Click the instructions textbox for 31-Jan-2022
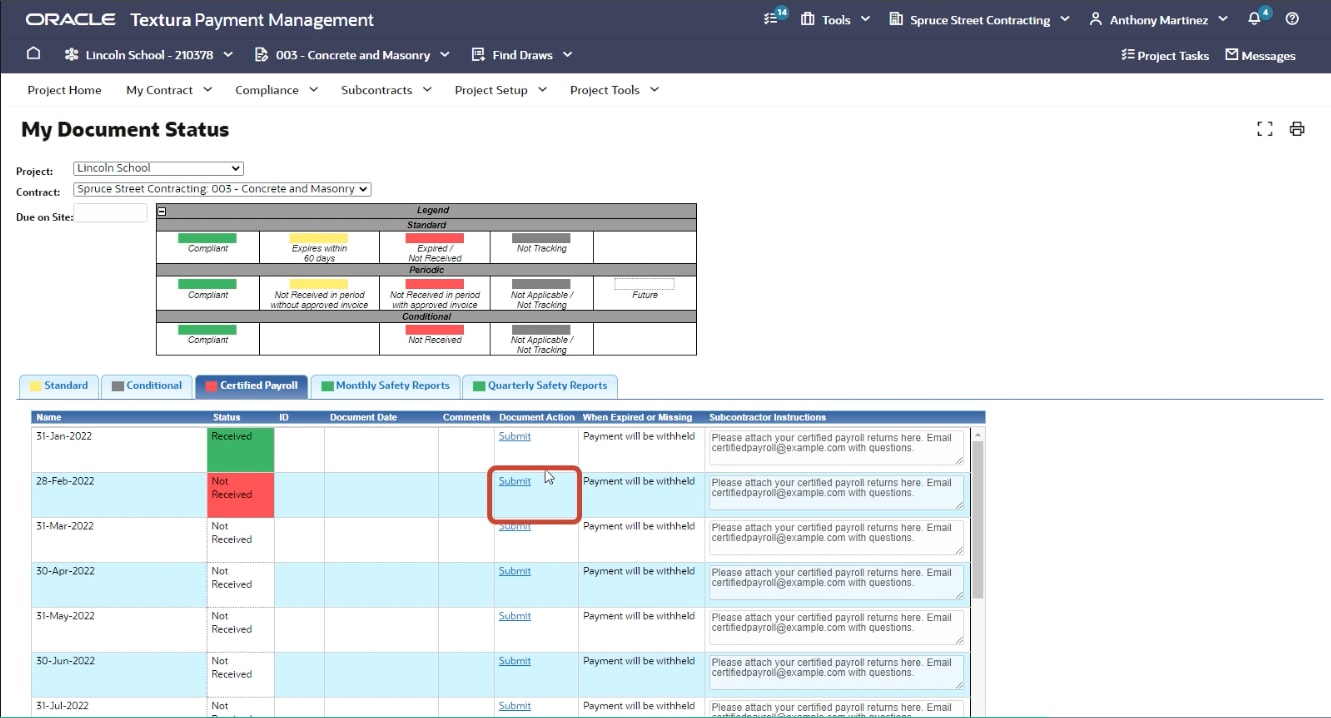 (x=837, y=448)
